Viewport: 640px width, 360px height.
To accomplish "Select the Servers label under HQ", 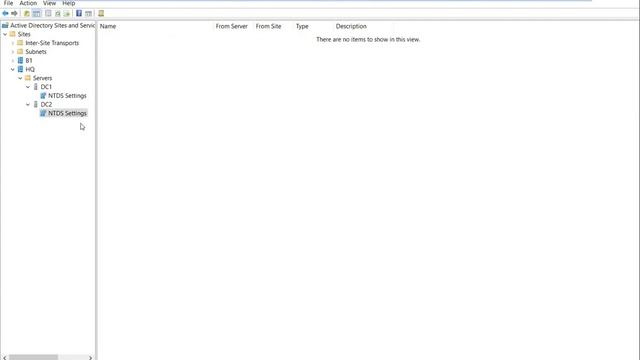I will click(42, 78).
